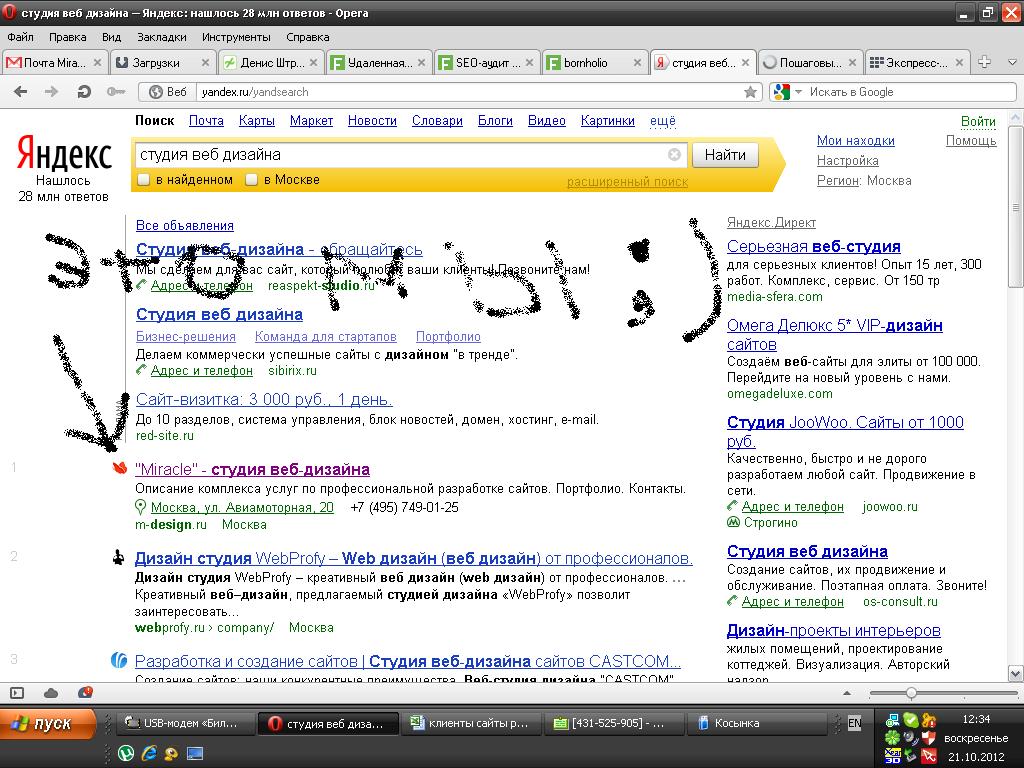The height and width of the screenshot is (768, 1024).
Task: Close the Загрузки tab
Action: pyautogui.click(x=205, y=63)
